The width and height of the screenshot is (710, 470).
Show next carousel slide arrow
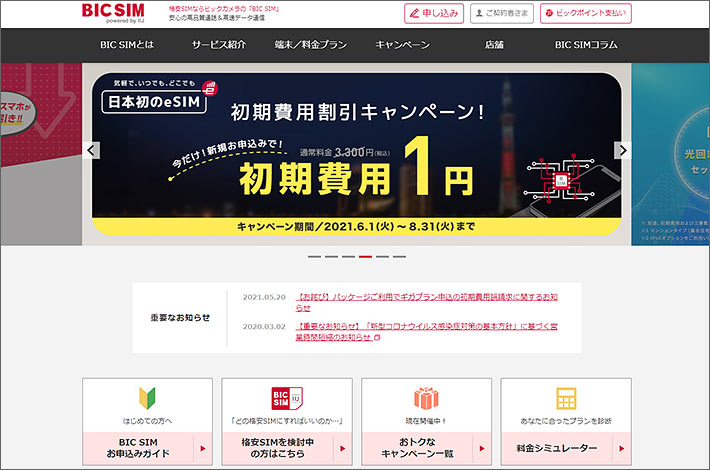pos(622,150)
